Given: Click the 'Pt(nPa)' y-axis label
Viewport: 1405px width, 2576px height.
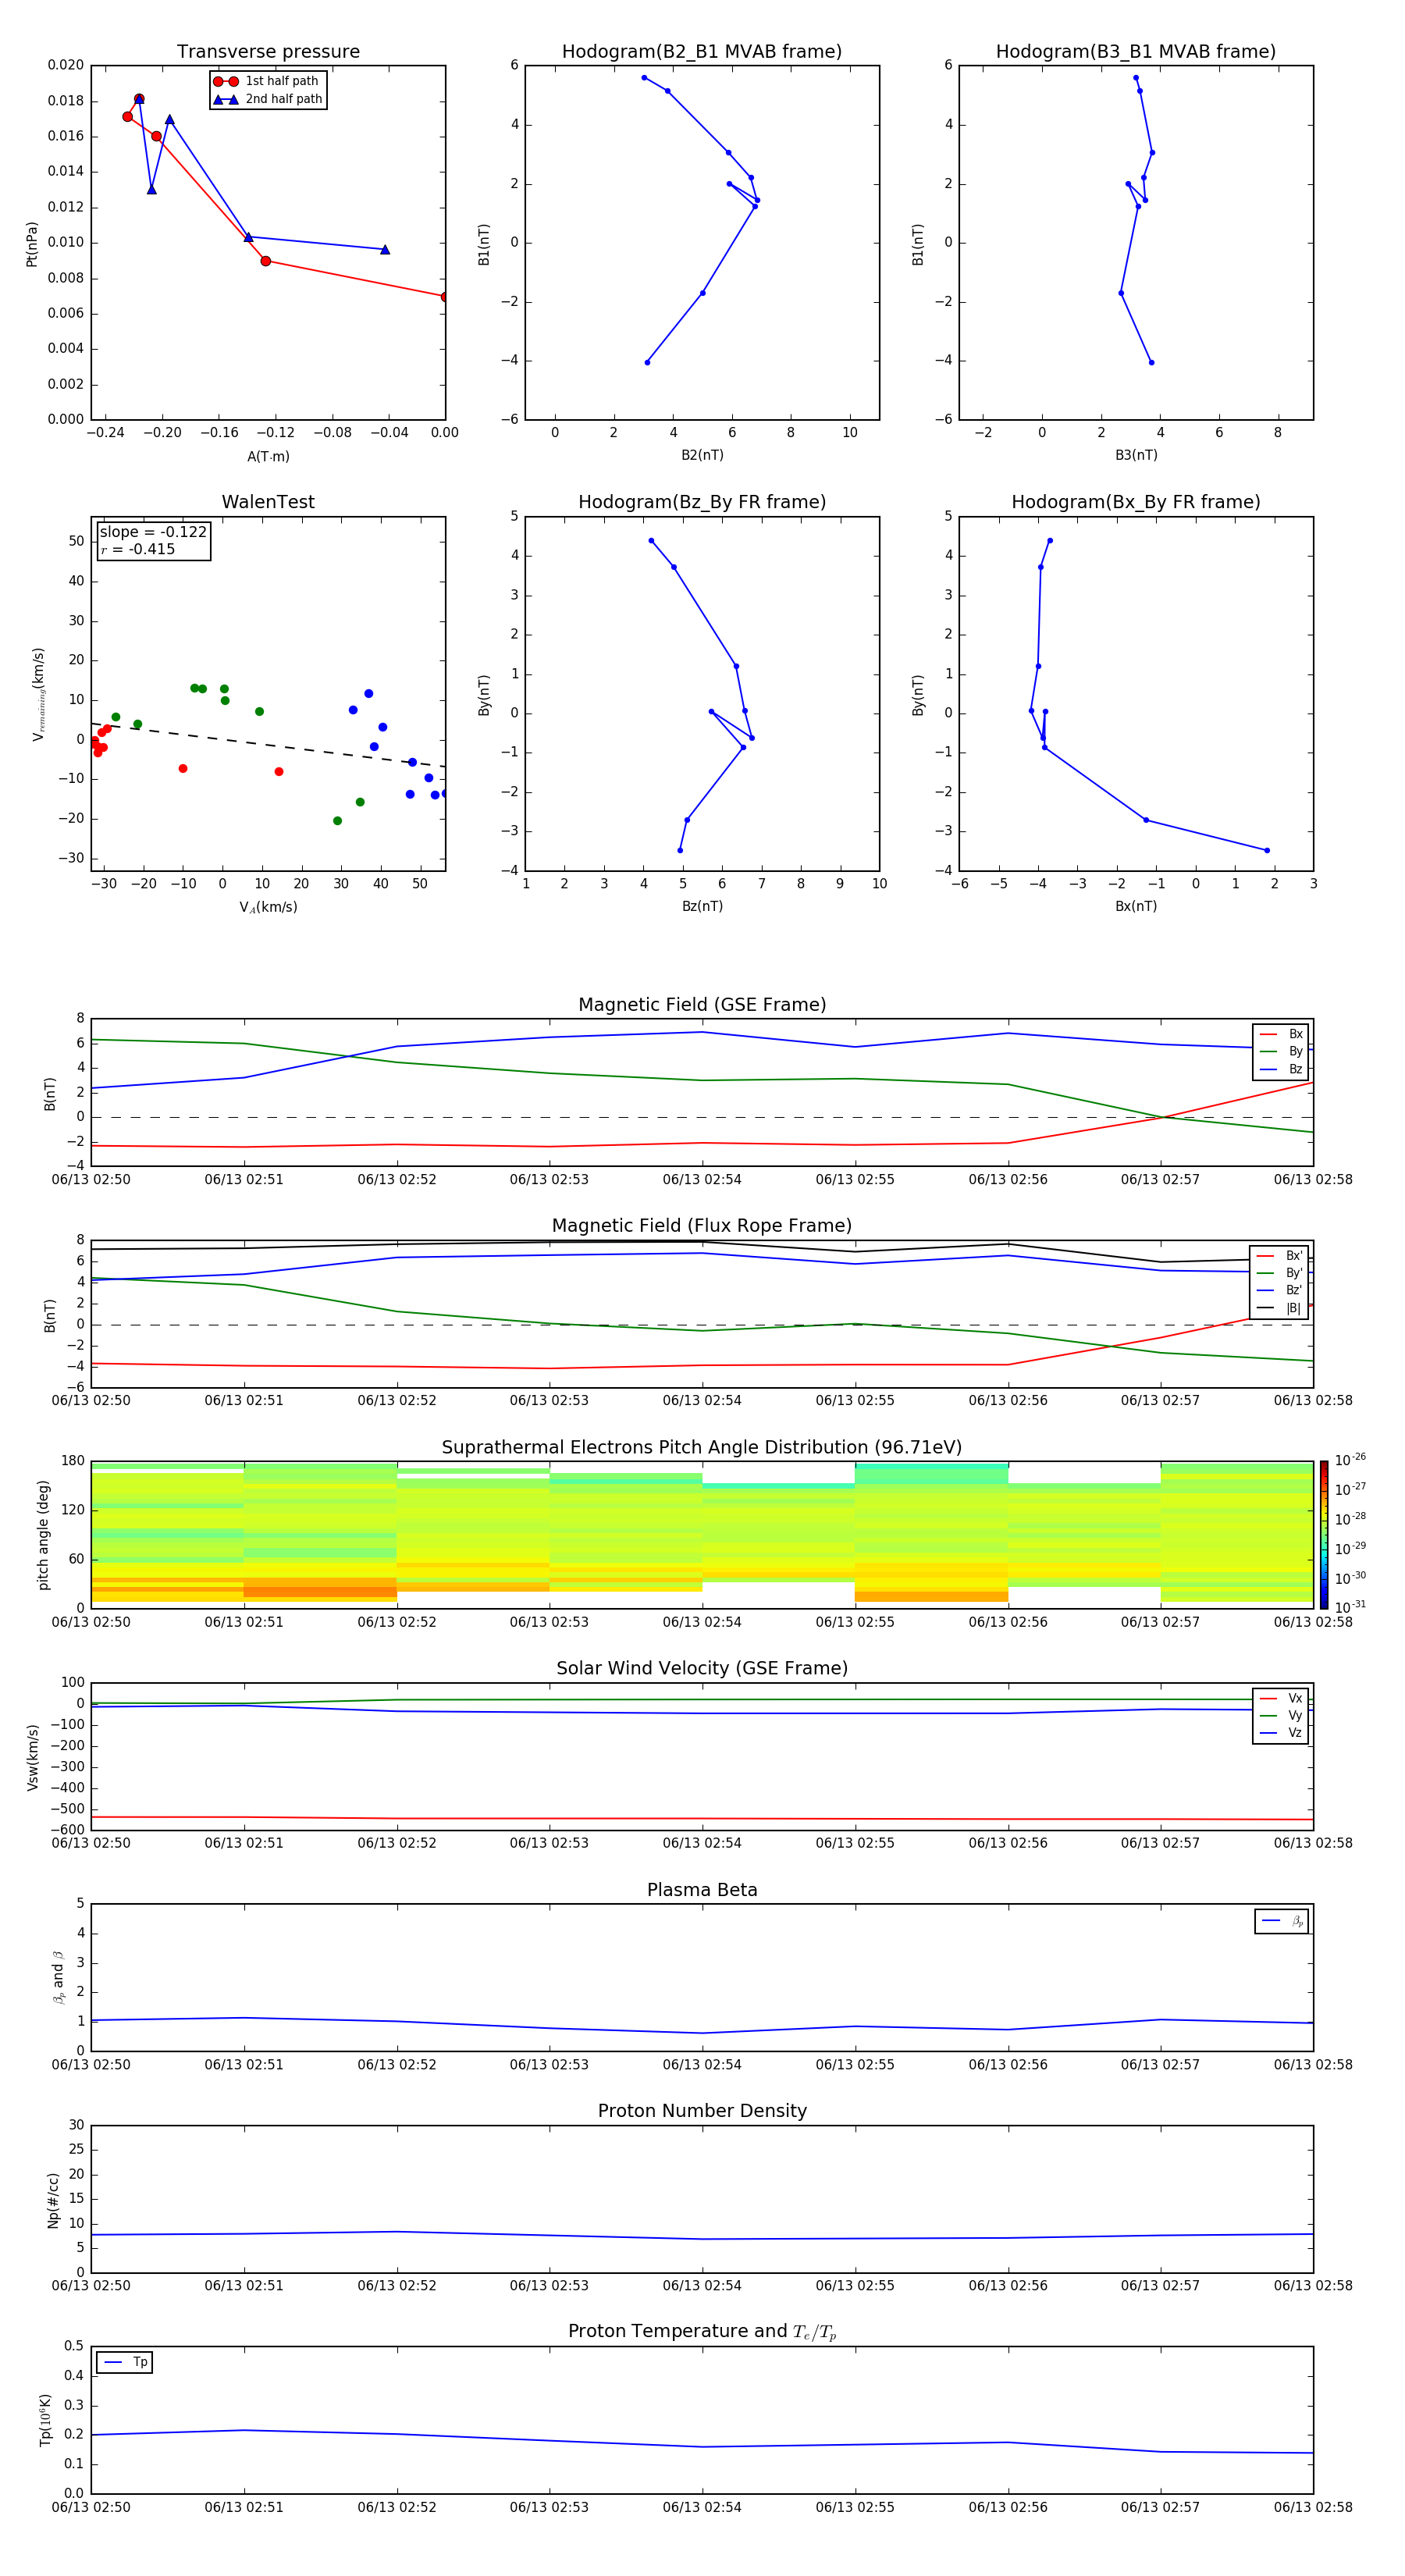Looking at the screenshot, I should click(x=31, y=243).
